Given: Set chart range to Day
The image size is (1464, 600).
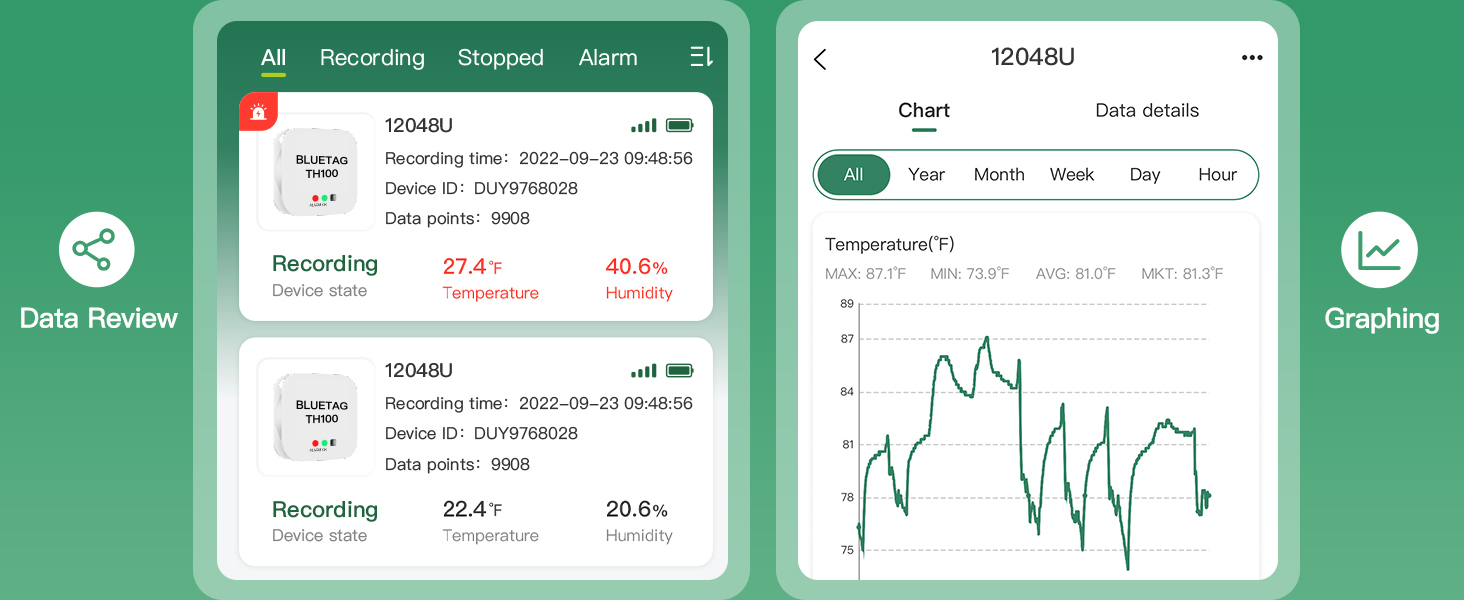Looking at the screenshot, I should 1145,175.
